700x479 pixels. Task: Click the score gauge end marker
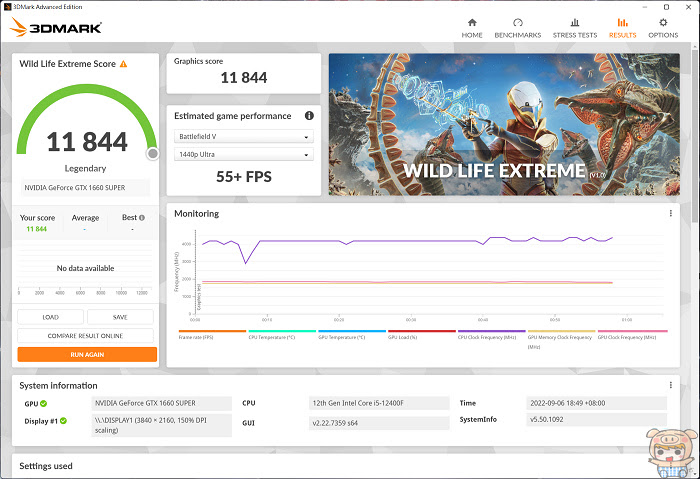153,154
